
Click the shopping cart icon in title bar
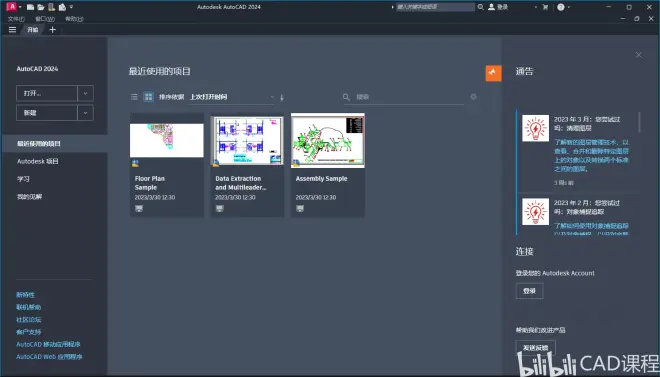pyautogui.click(x=545, y=7)
